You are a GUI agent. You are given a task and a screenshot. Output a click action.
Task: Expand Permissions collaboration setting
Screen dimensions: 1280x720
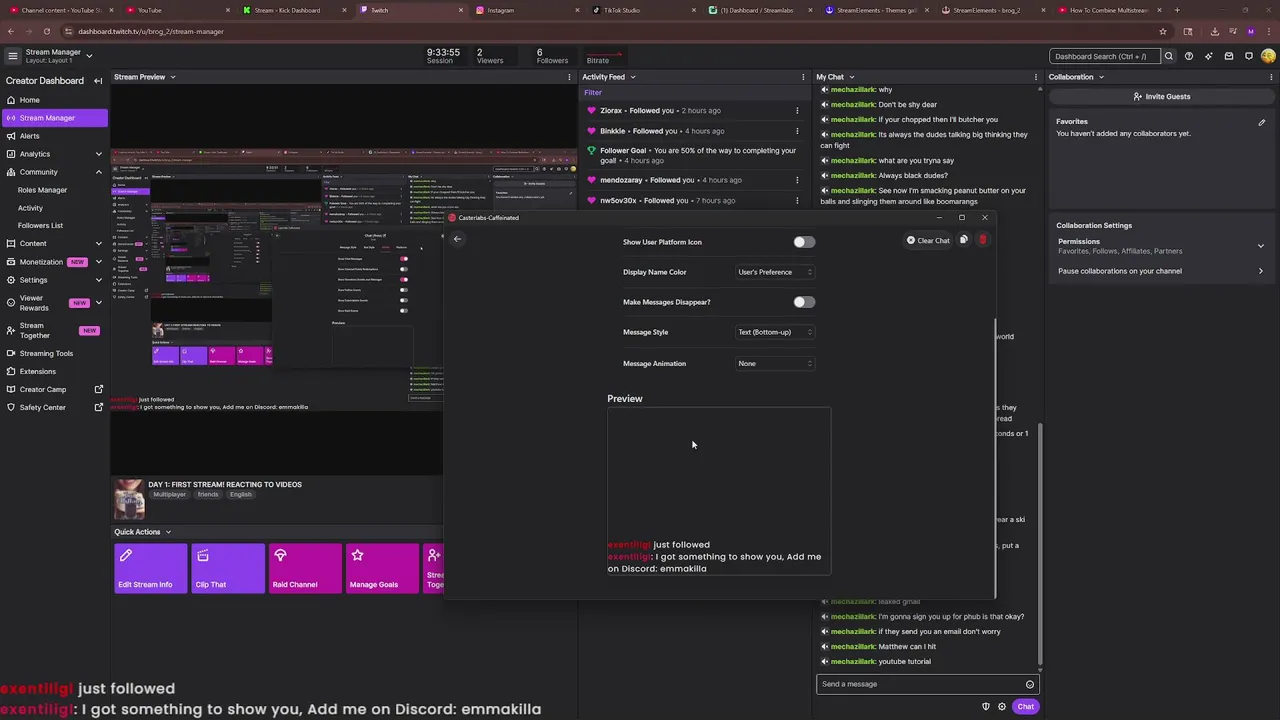coord(1260,246)
